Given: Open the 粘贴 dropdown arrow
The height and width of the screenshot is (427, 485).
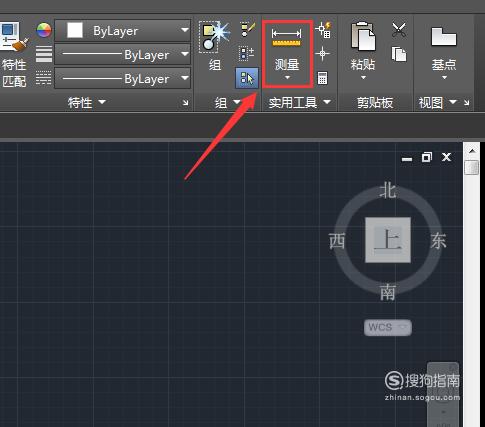Looking at the screenshot, I should click(x=363, y=78).
